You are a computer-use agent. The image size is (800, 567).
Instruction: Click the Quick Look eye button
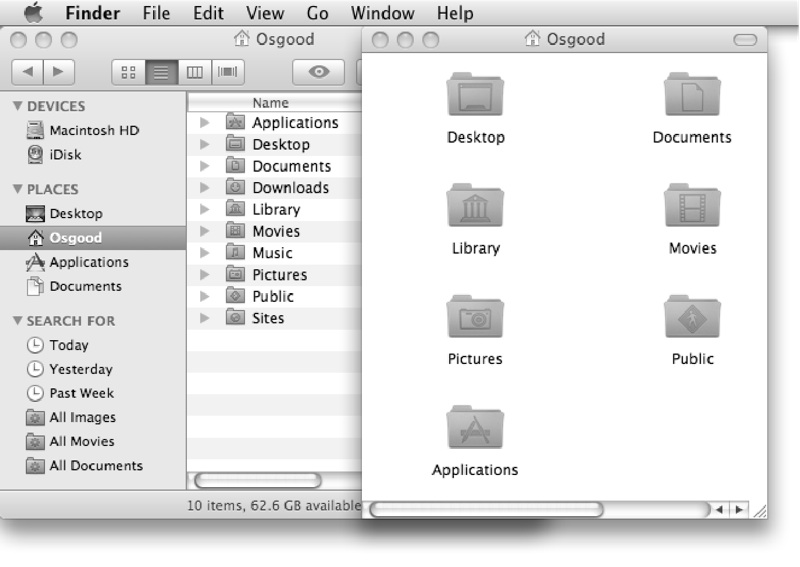(x=319, y=72)
